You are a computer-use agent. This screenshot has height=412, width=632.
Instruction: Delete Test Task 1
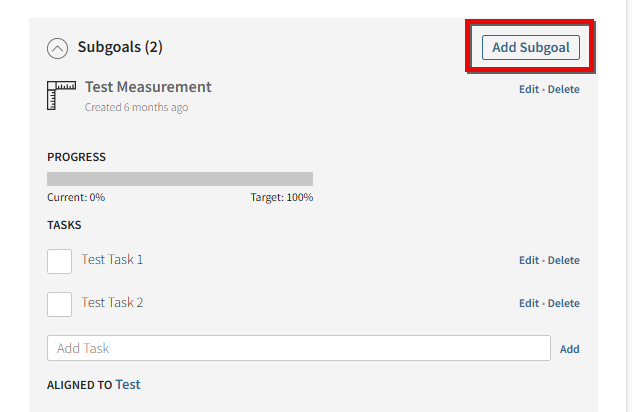point(563,260)
